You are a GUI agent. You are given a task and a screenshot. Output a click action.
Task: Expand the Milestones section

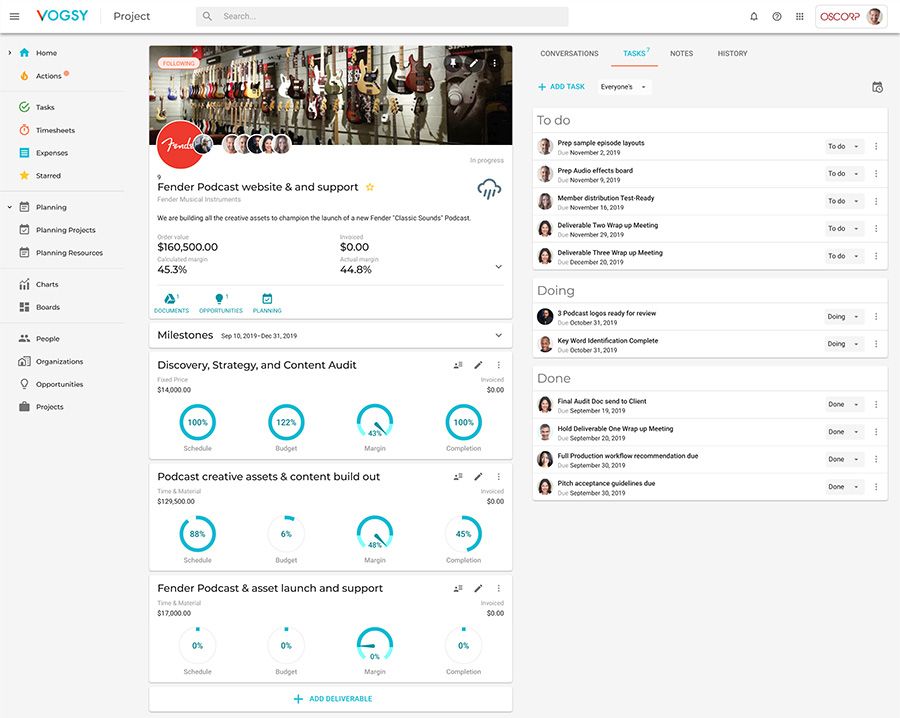[x=499, y=335]
